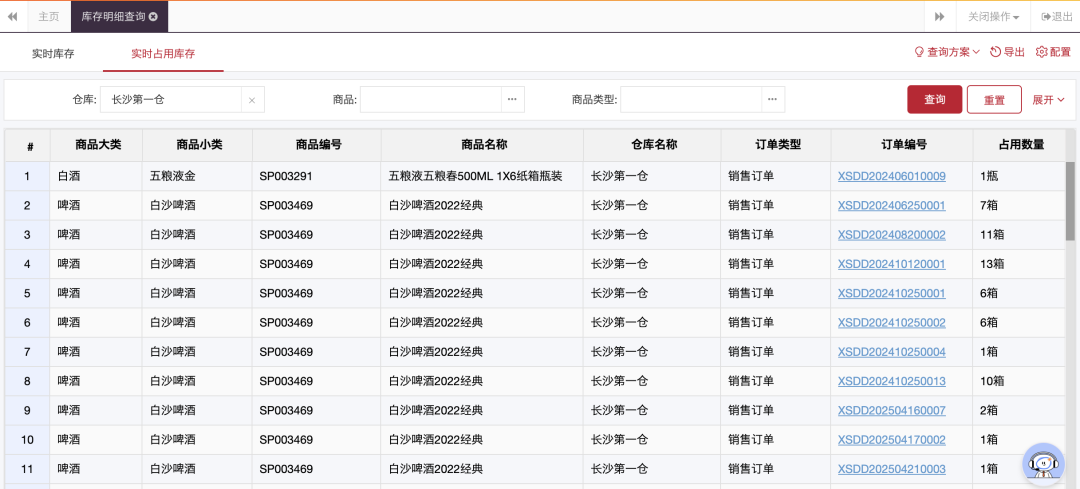Switch to the 主页 tab
The image size is (1080, 489).
tap(49, 17)
